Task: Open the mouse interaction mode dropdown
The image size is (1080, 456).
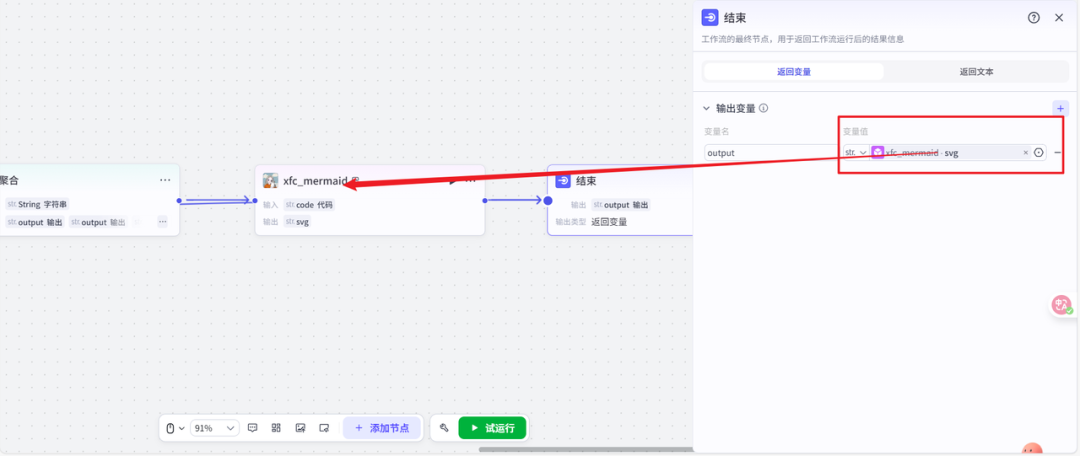Action: point(176,428)
